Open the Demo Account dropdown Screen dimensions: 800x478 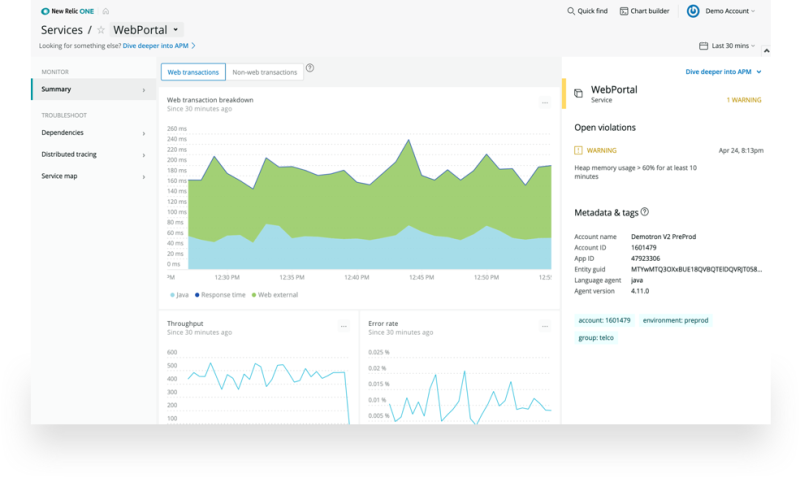tap(730, 11)
